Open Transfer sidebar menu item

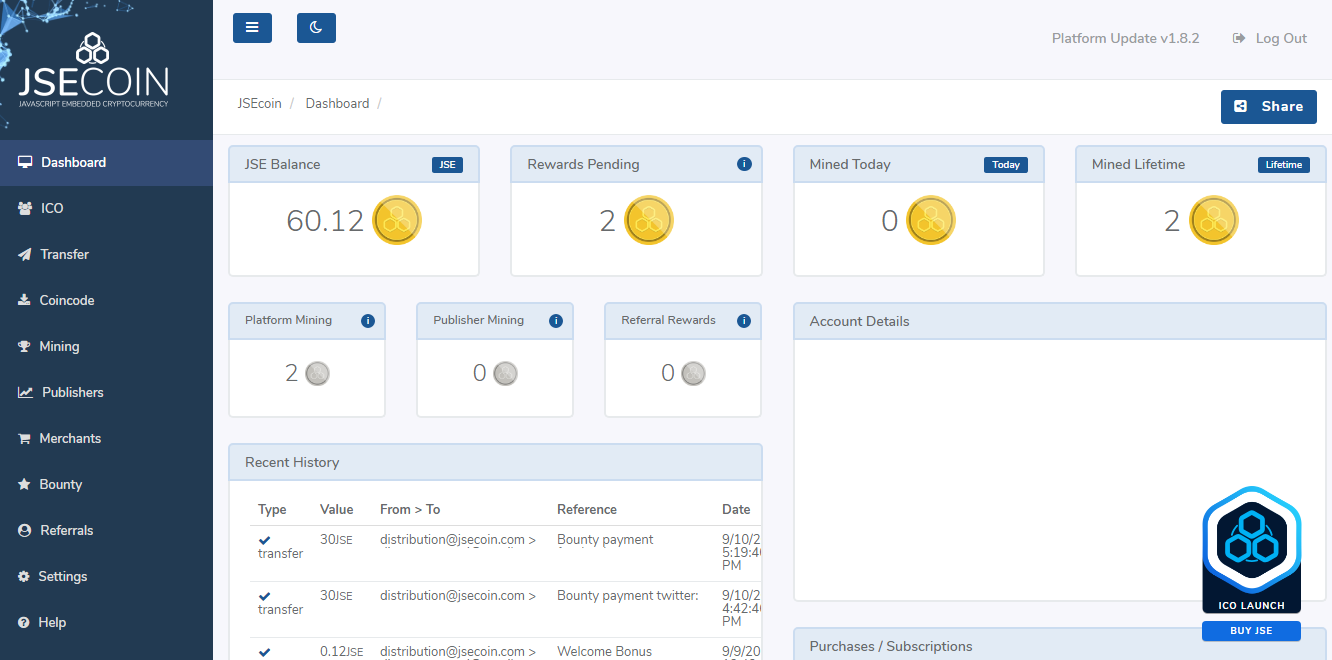[x=106, y=254]
